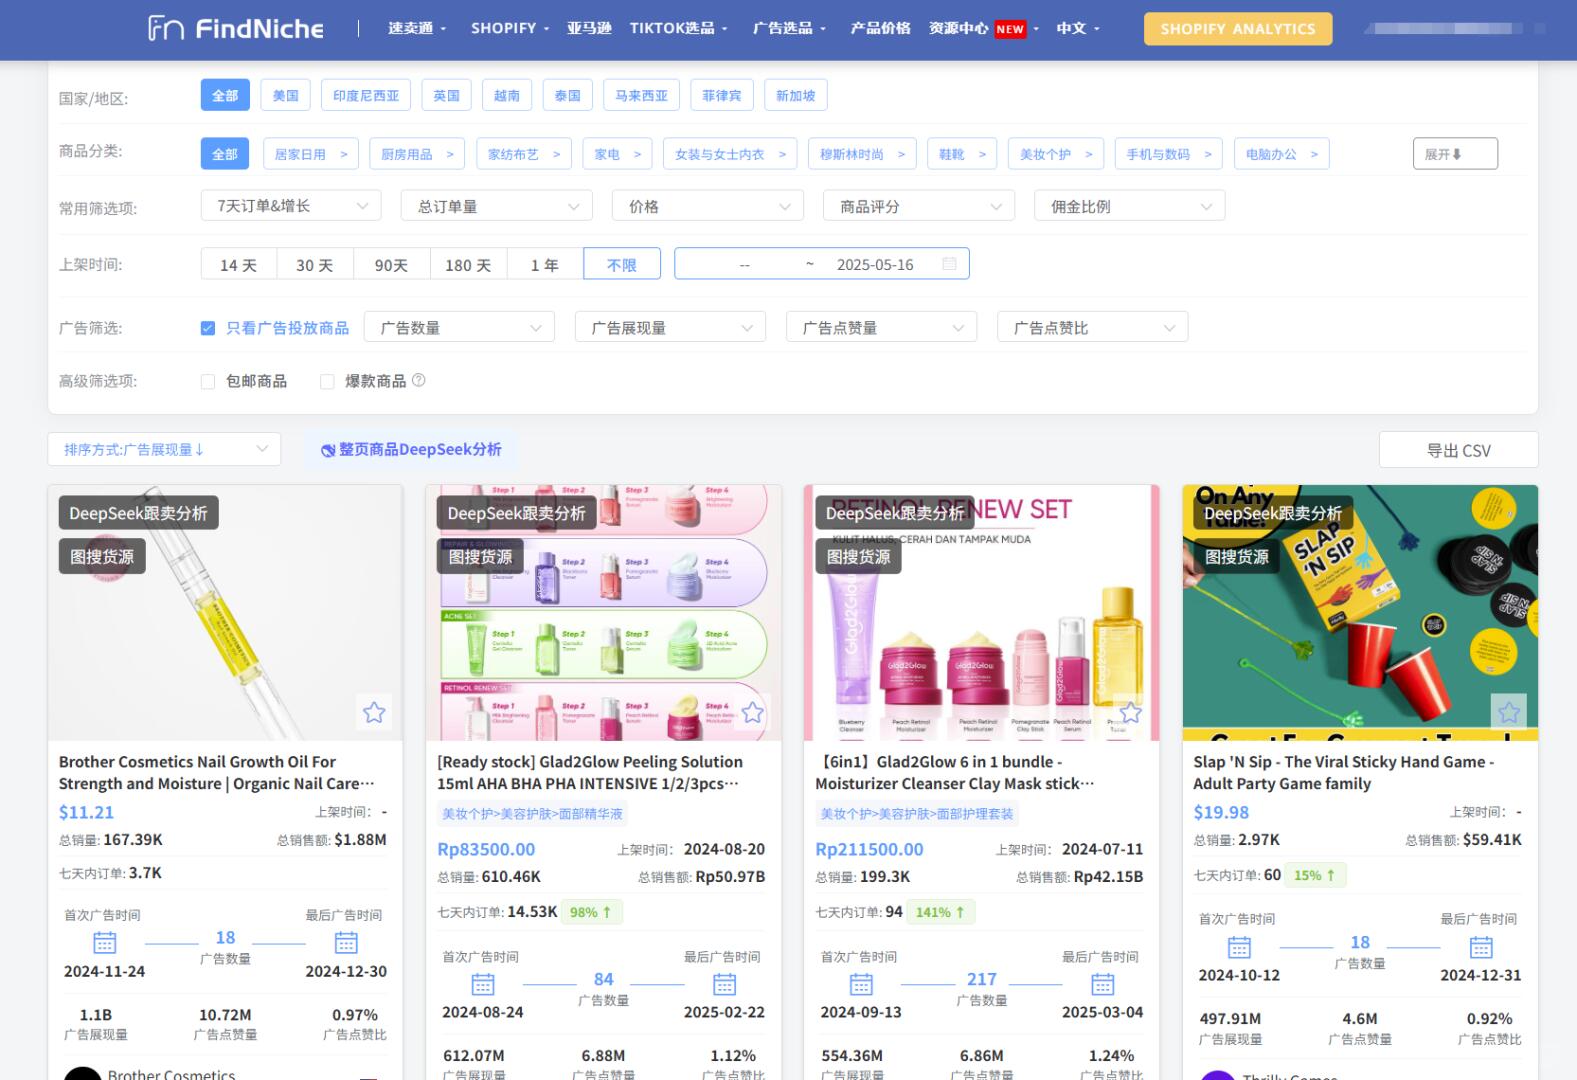Click last-ad calendar icon dated 2025-02-22
1577x1080 pixels.
pos(724,984)
